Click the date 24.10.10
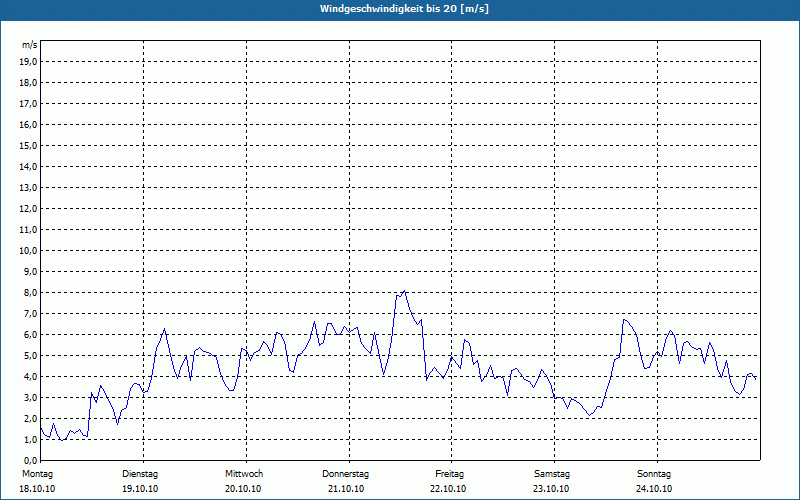The image size is (800, 500). pyautogui.click(x=654, y=489)
